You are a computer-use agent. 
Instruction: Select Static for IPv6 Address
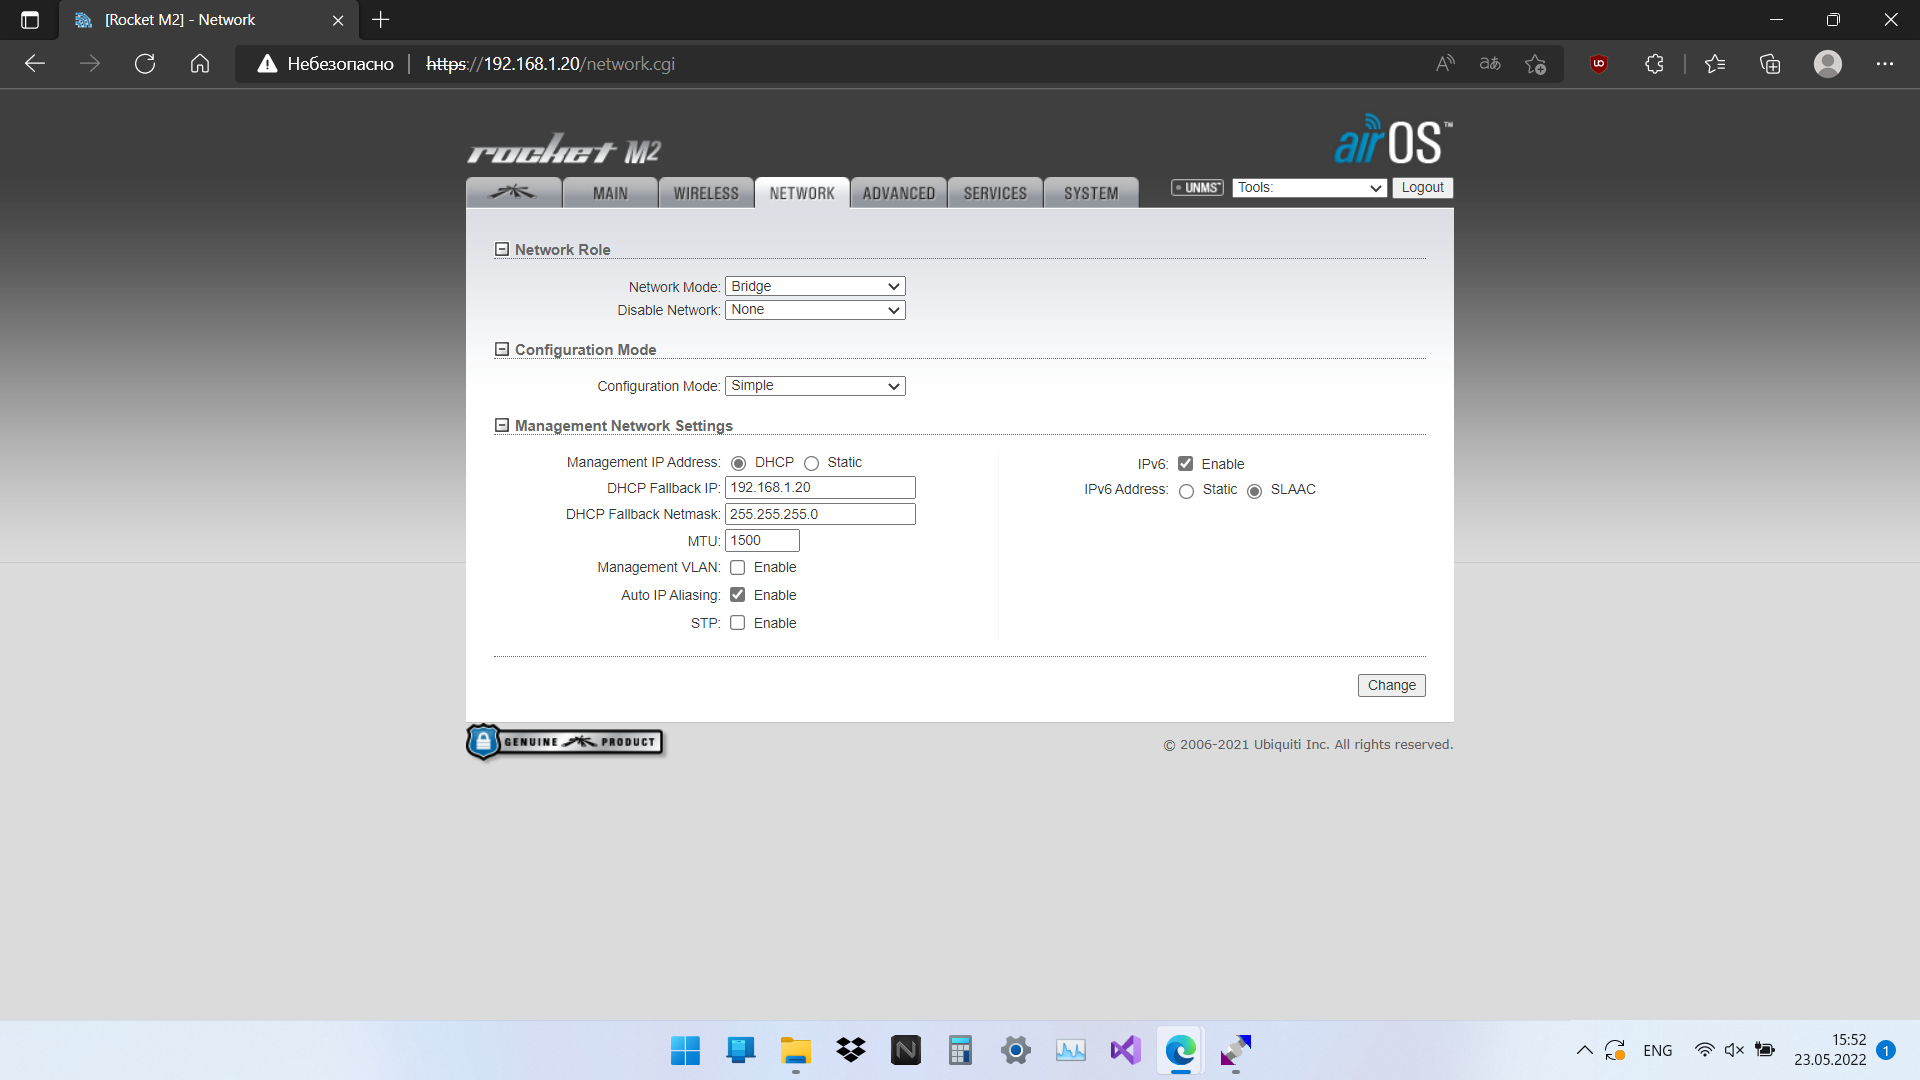tap(1186, 491)
